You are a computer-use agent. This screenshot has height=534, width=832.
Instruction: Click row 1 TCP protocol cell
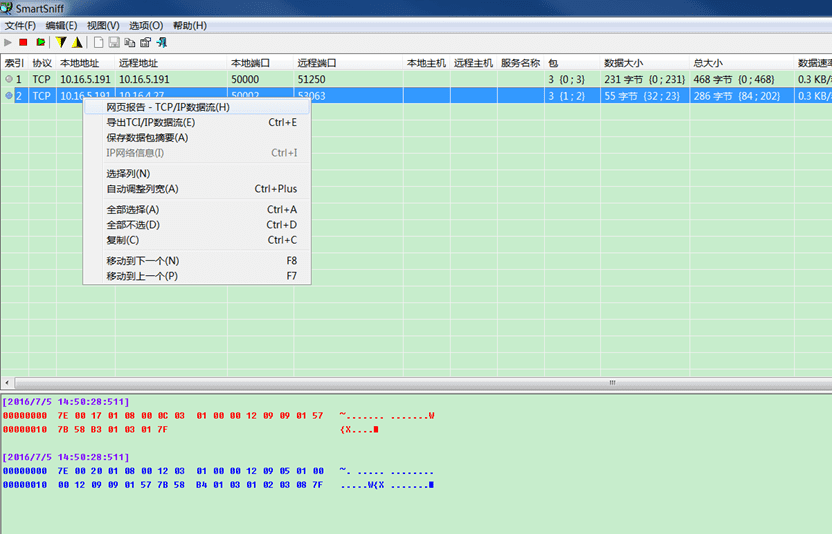41,80
